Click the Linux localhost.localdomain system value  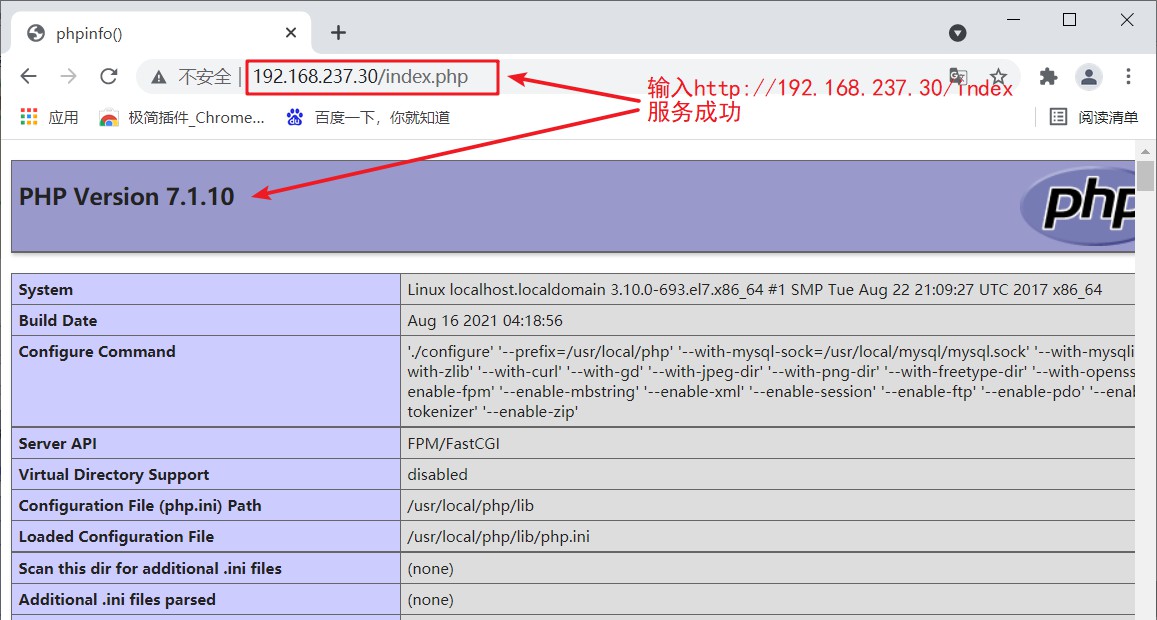pos(755,290)
